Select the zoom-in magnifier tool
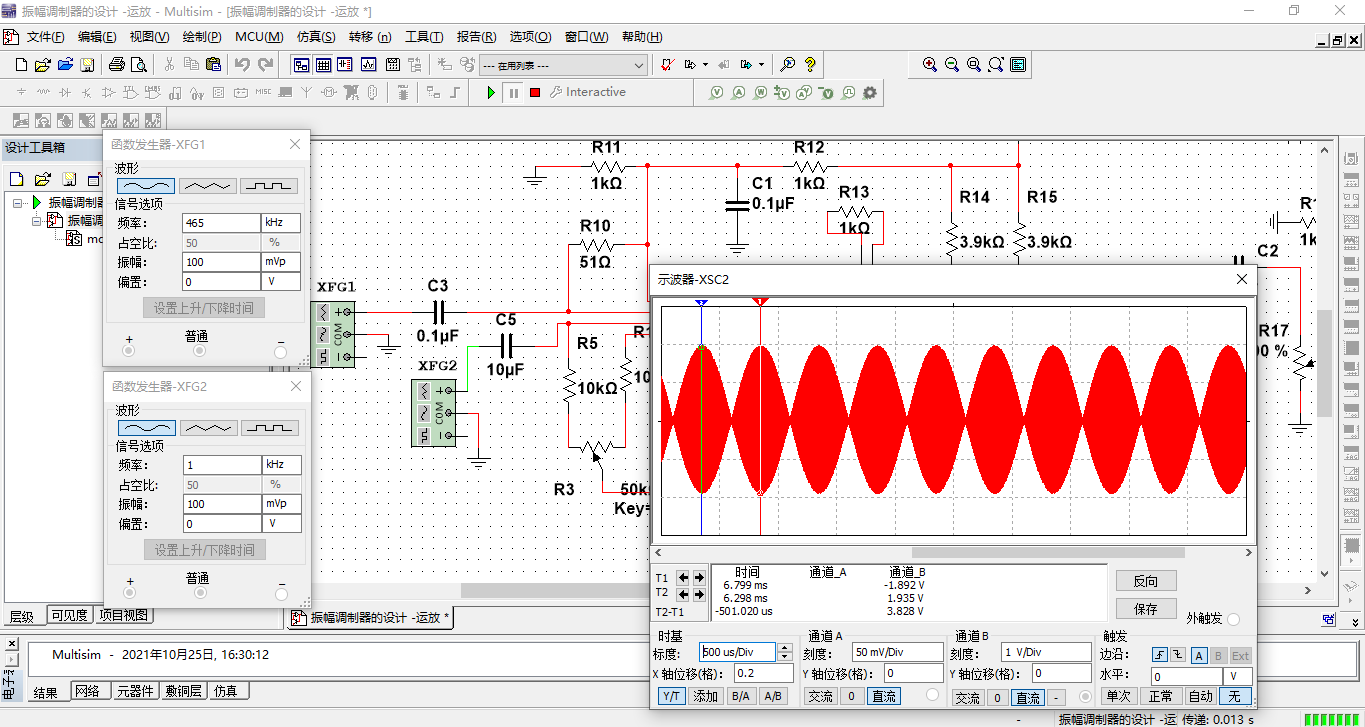This screenshot has height=727, width=1365. (929, 64)
